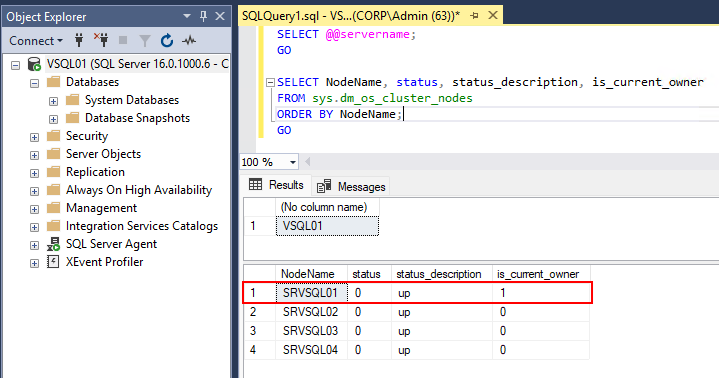Select the VSQL01 server database icon
Screen dimensions: 719x378
click(x=34, y=64)
